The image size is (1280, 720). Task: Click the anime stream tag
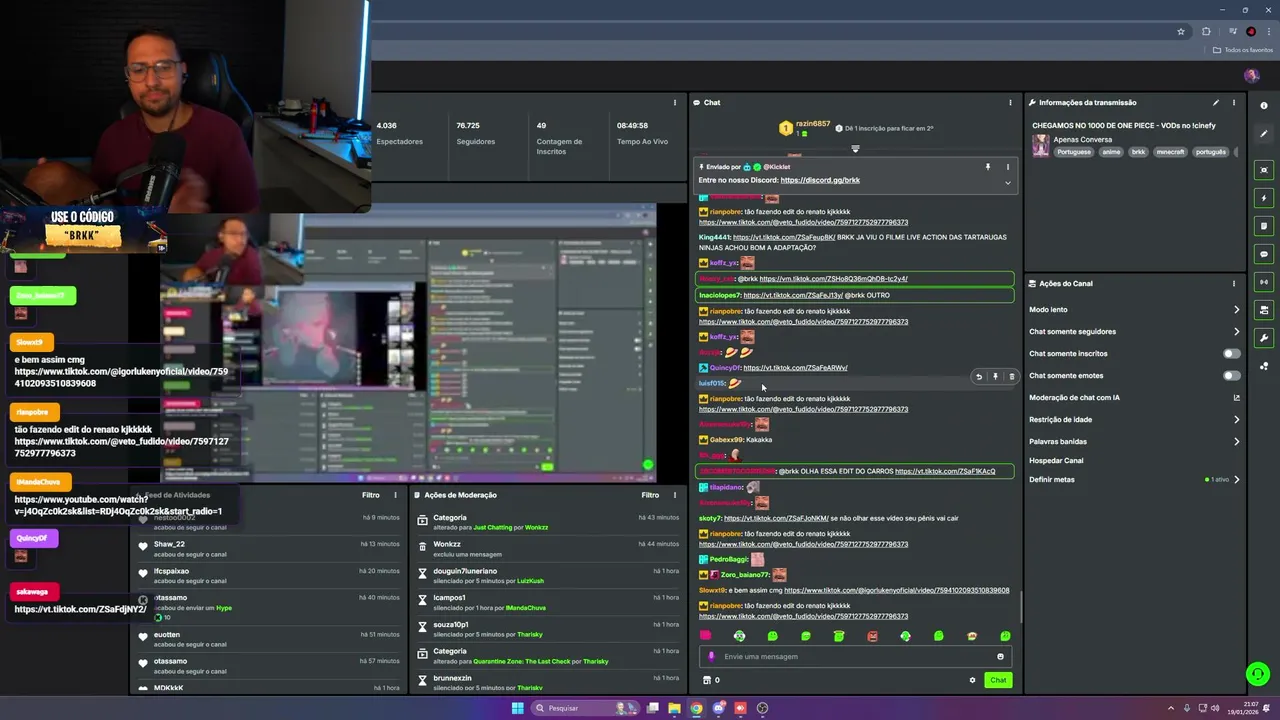(x=1111, y=152)
